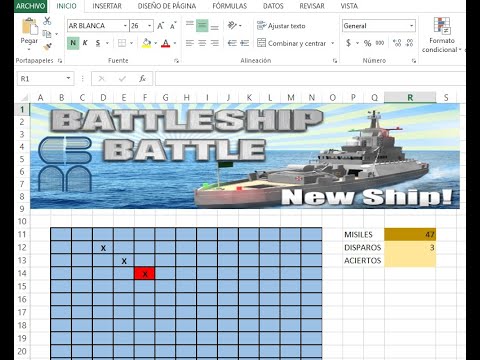Switch to the FÓRMULAS tab
This screenshot has height=360, width=480.
(230, 6)
